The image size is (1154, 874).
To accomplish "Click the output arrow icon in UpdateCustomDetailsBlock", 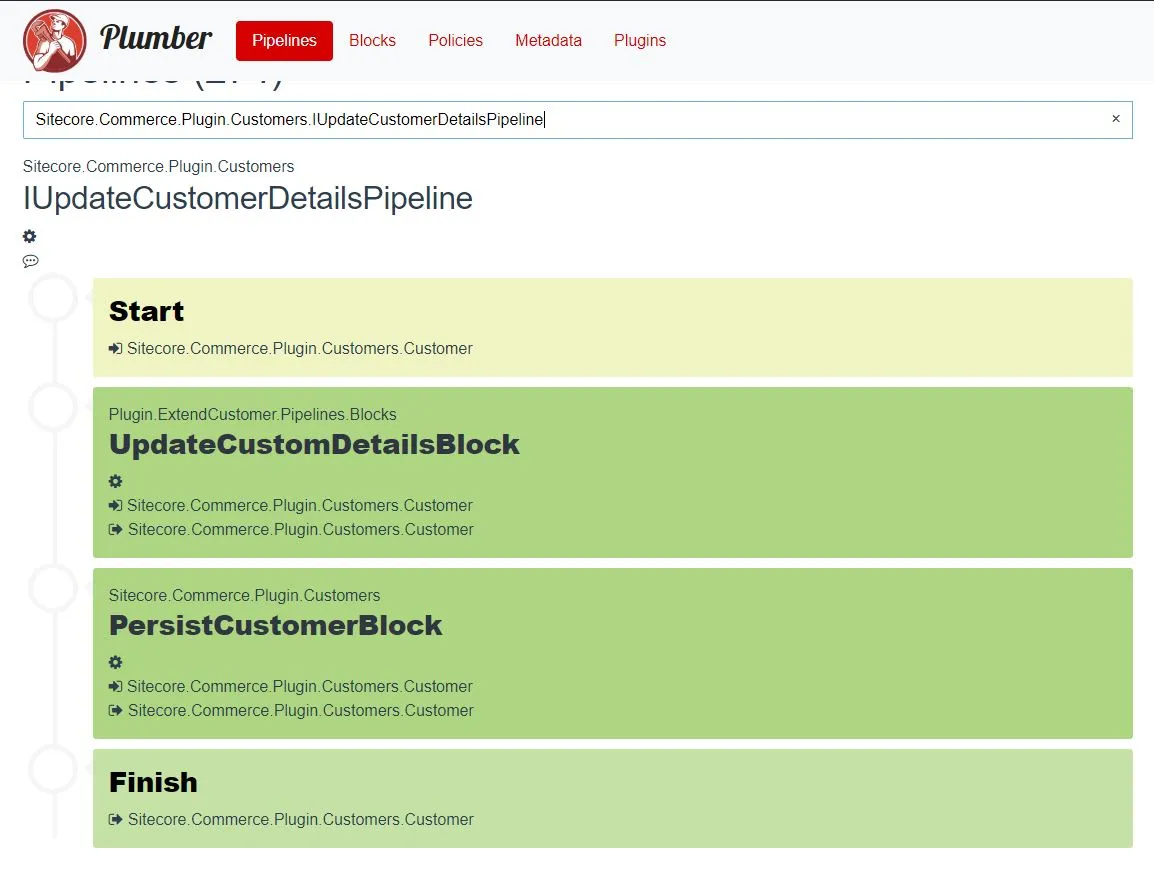I will (115, 529).
